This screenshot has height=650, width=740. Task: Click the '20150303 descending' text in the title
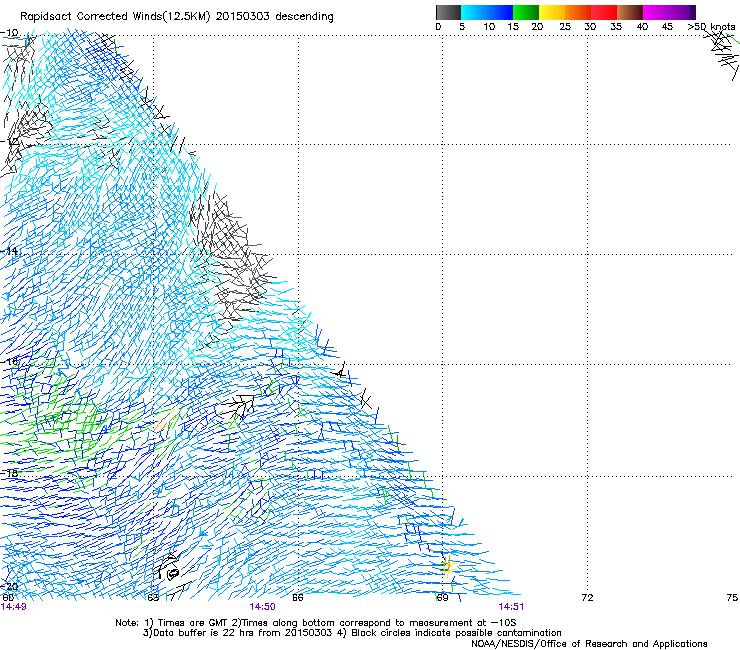(275, 17)
